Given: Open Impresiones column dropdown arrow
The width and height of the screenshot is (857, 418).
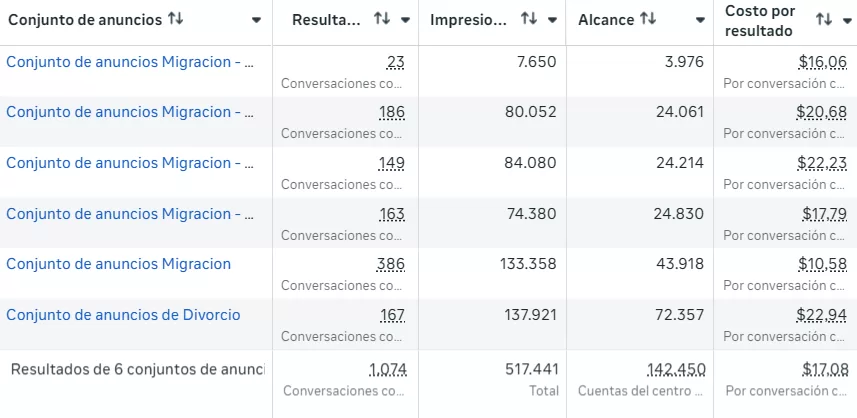Looking at the screenshot, I should pos(553,20).
